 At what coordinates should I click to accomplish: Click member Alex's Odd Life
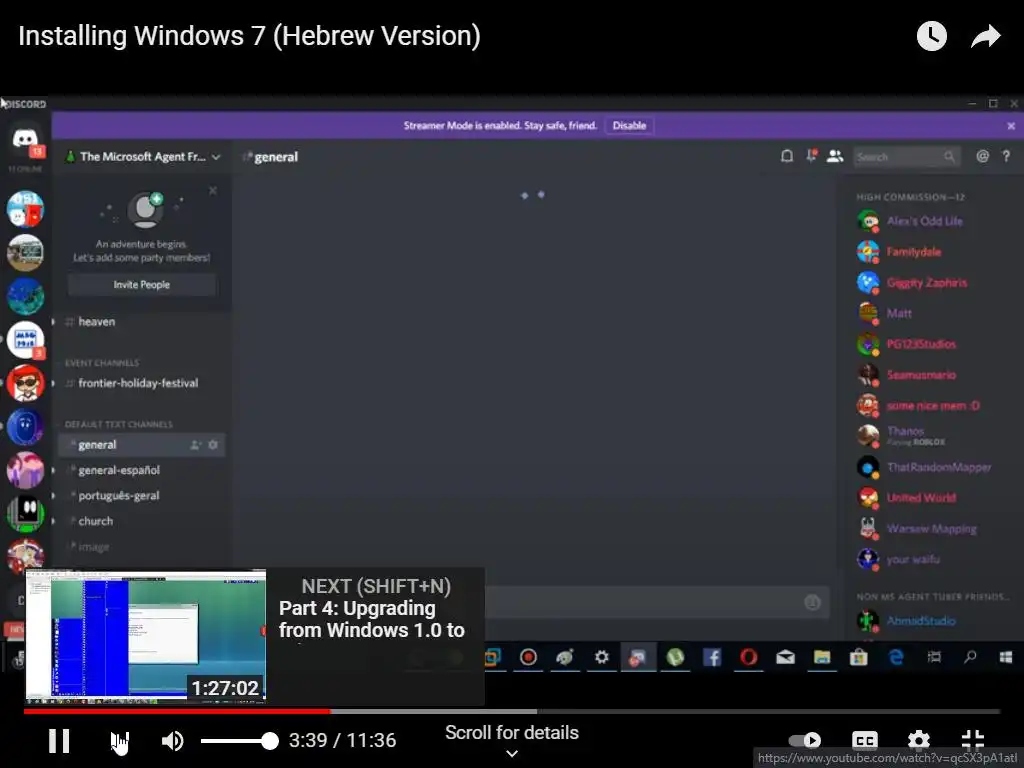925,221
